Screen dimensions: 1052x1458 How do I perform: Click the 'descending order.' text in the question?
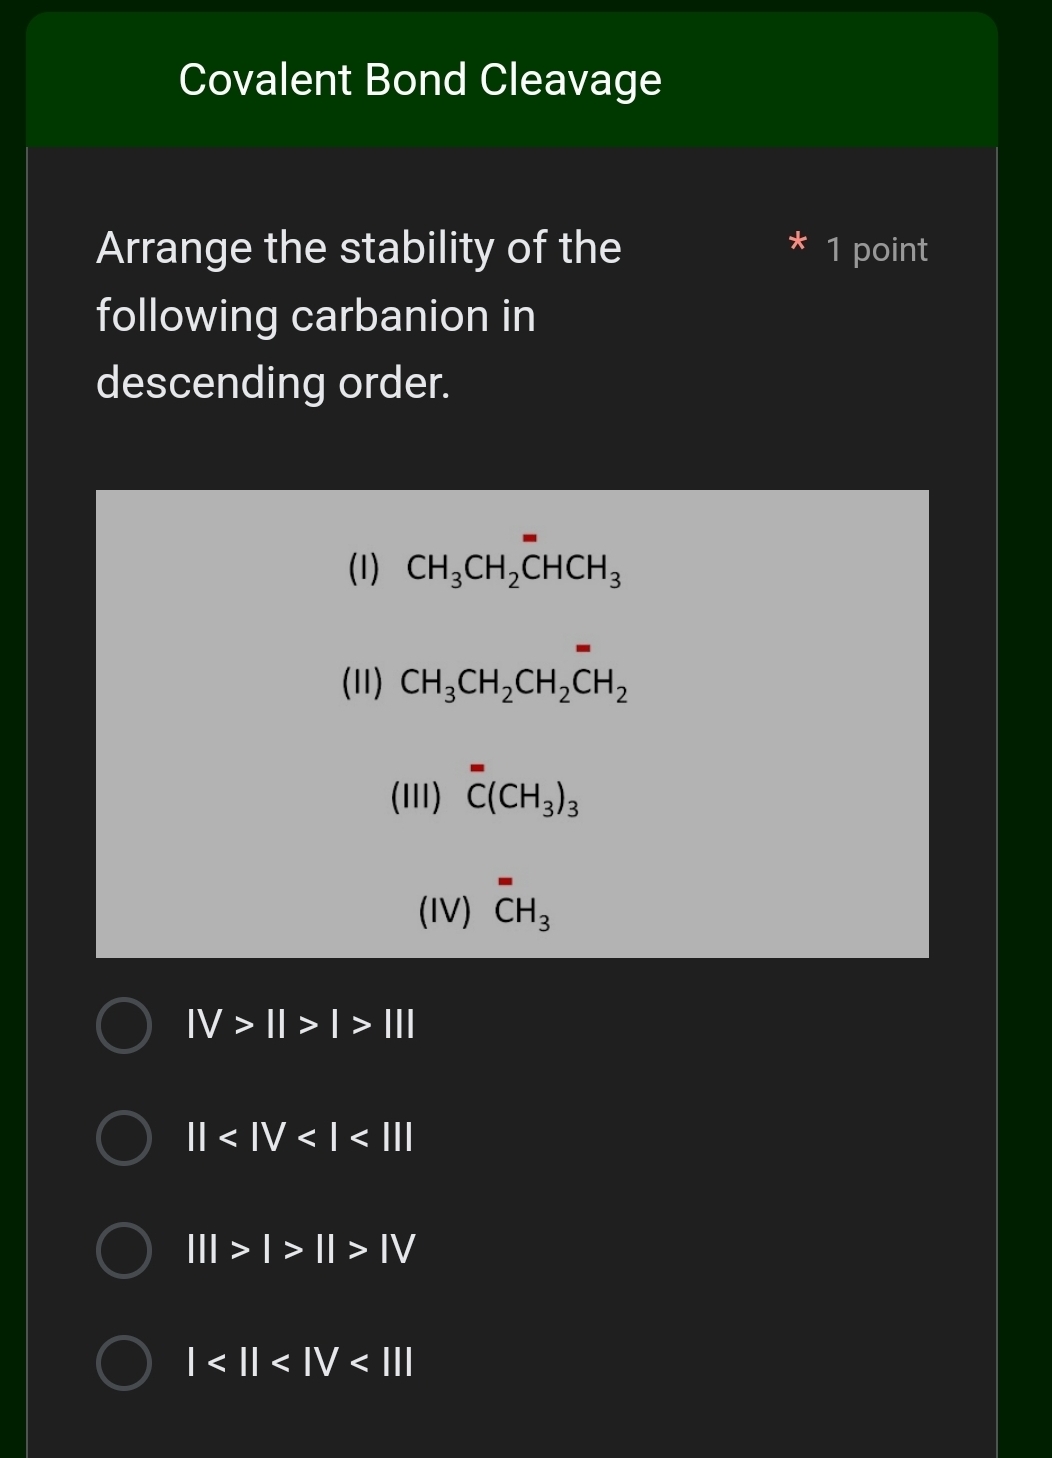pyautogui.click(x=273, y=383)
